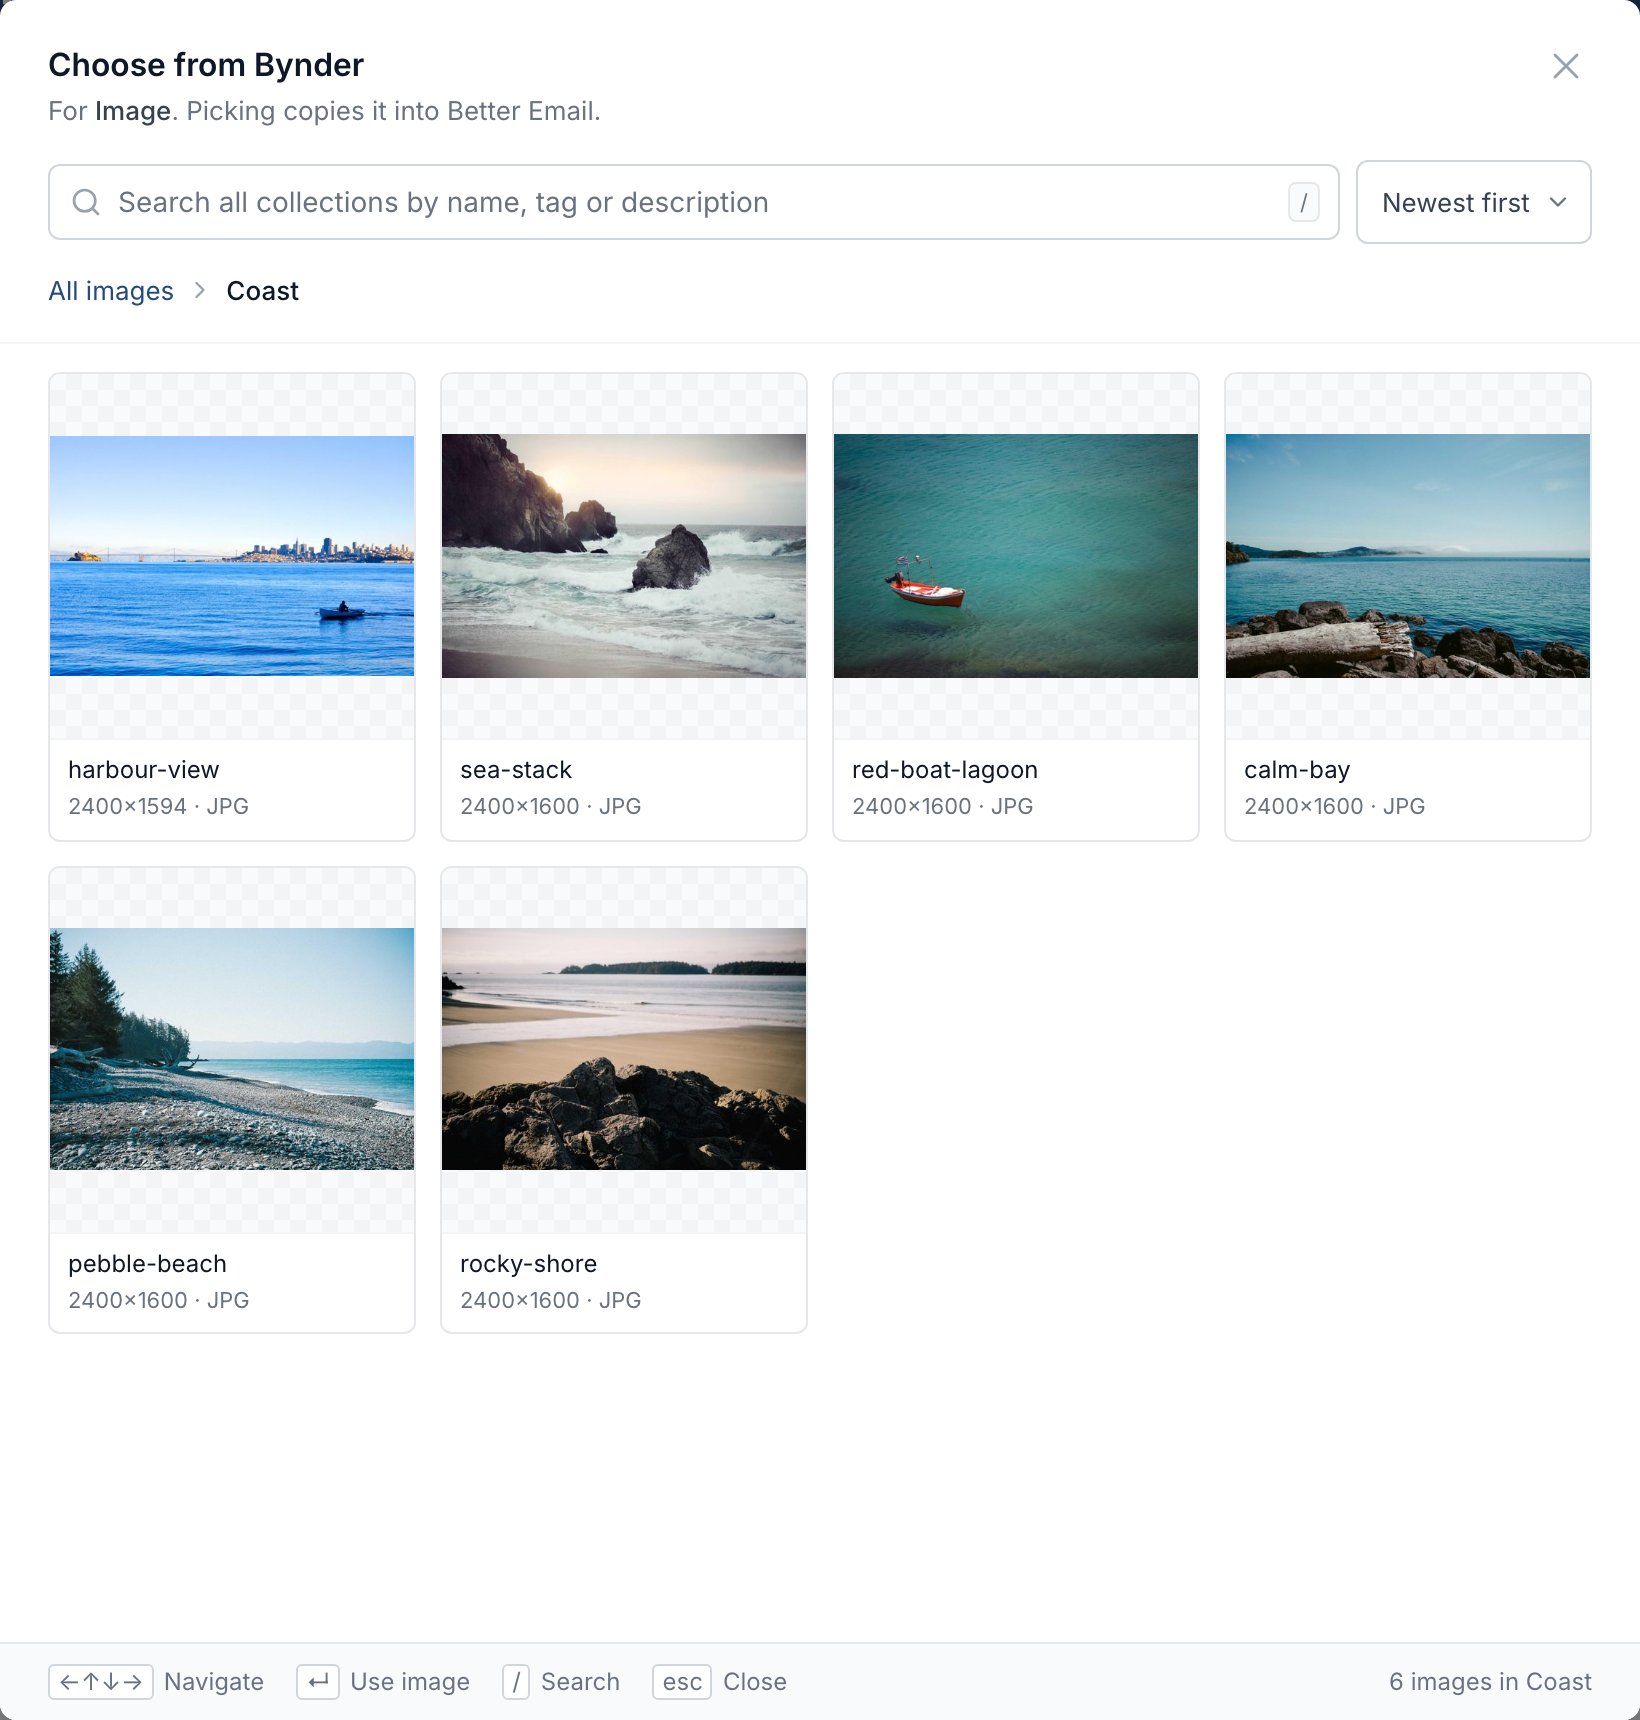Click the red-boat-lagoon file name
The width and height of the screenshot is (1640, 1720).
coord(945,770)
